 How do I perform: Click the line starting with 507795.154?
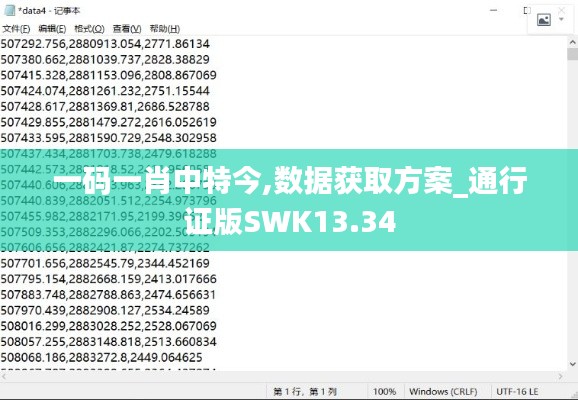pos(108,279)
